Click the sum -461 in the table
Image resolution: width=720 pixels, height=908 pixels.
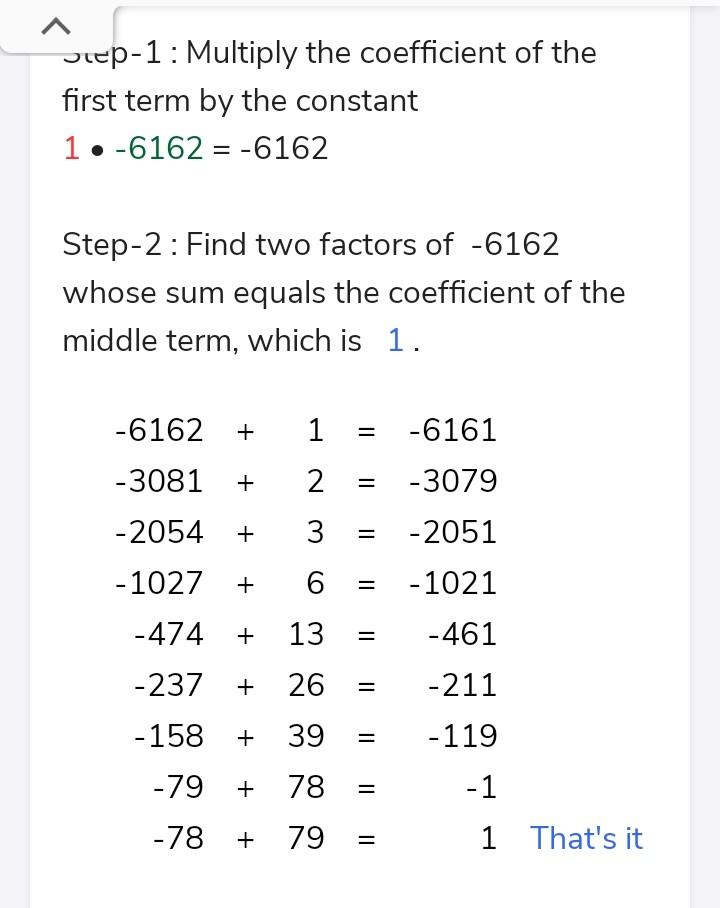[x=462, y=634]
